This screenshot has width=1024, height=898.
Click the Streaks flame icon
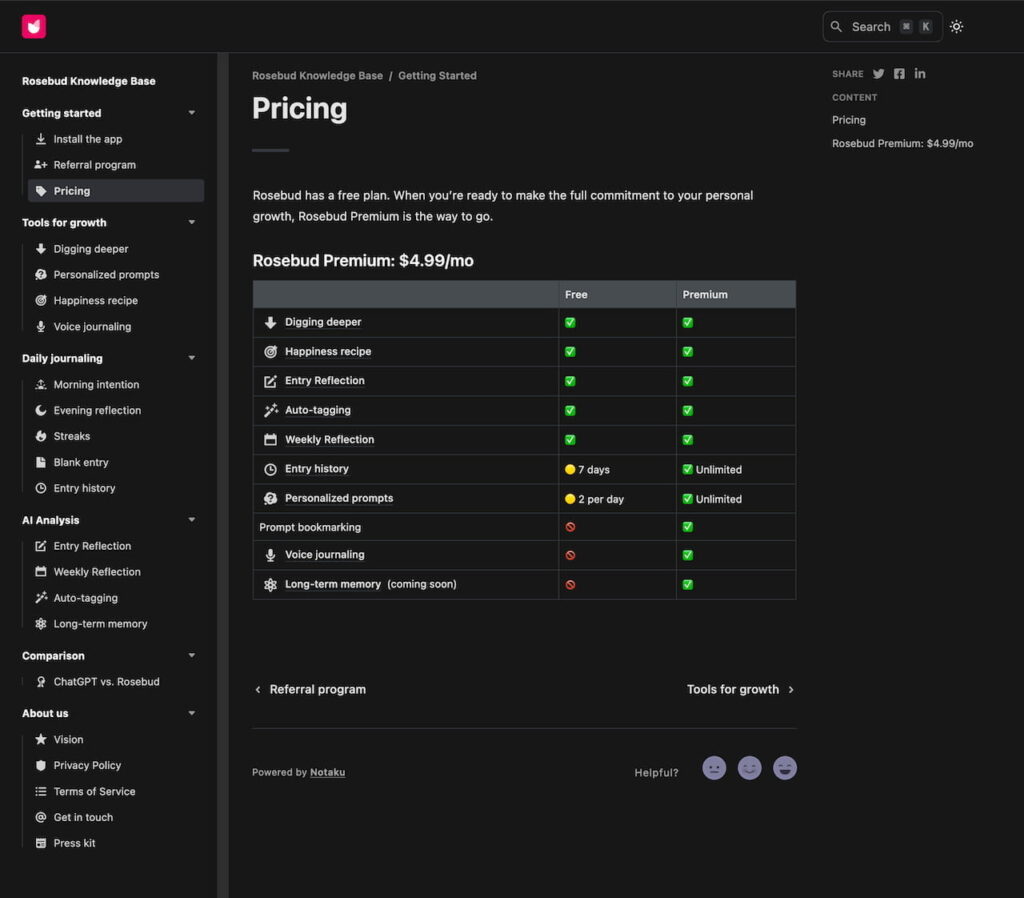point(40,436)
